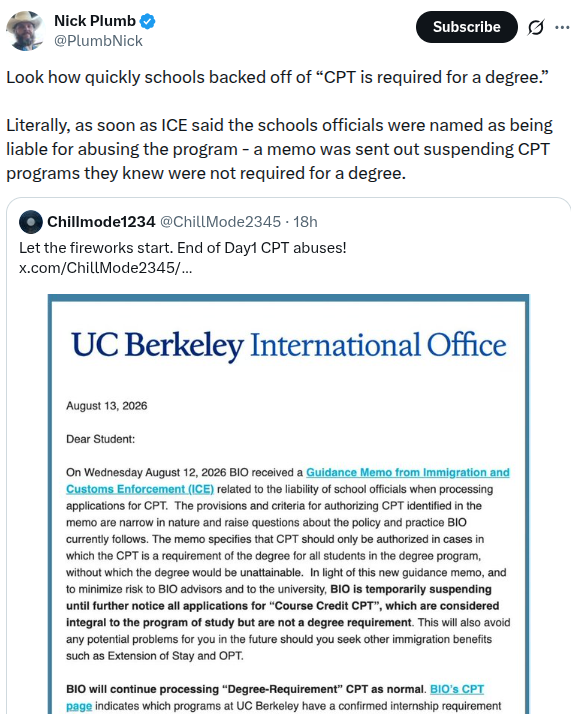Open the 18h timestamp of quoted post

pos(305,222)
